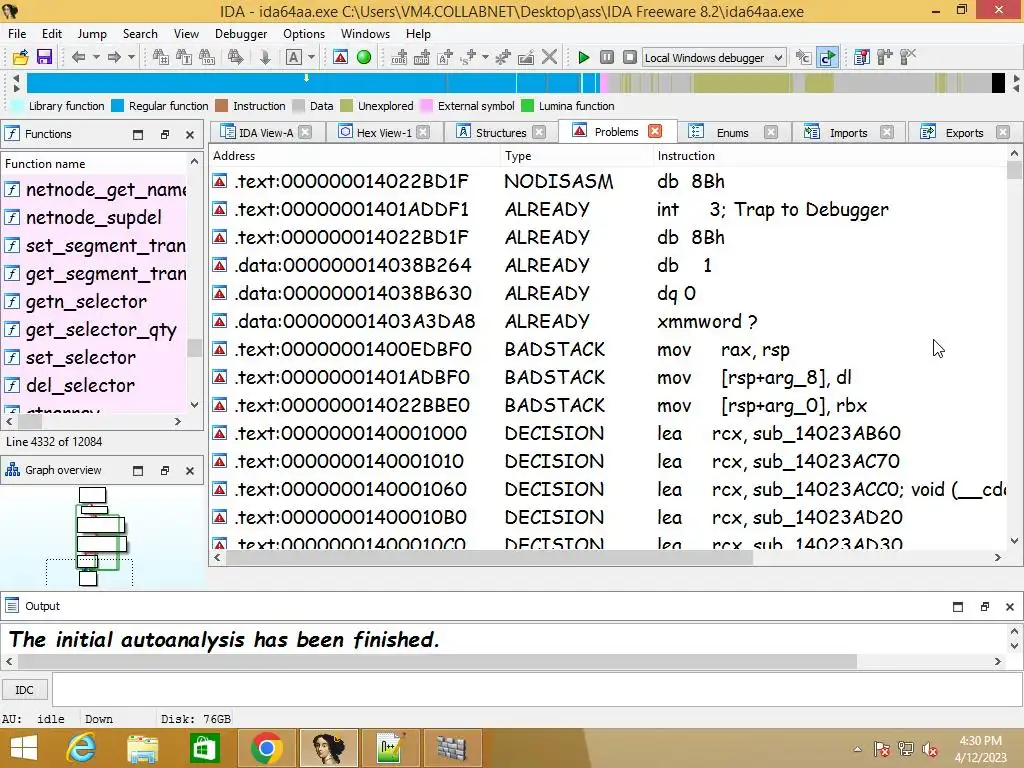Select the NODISASM problem row
1024x768 pixels.
point(607,181)
